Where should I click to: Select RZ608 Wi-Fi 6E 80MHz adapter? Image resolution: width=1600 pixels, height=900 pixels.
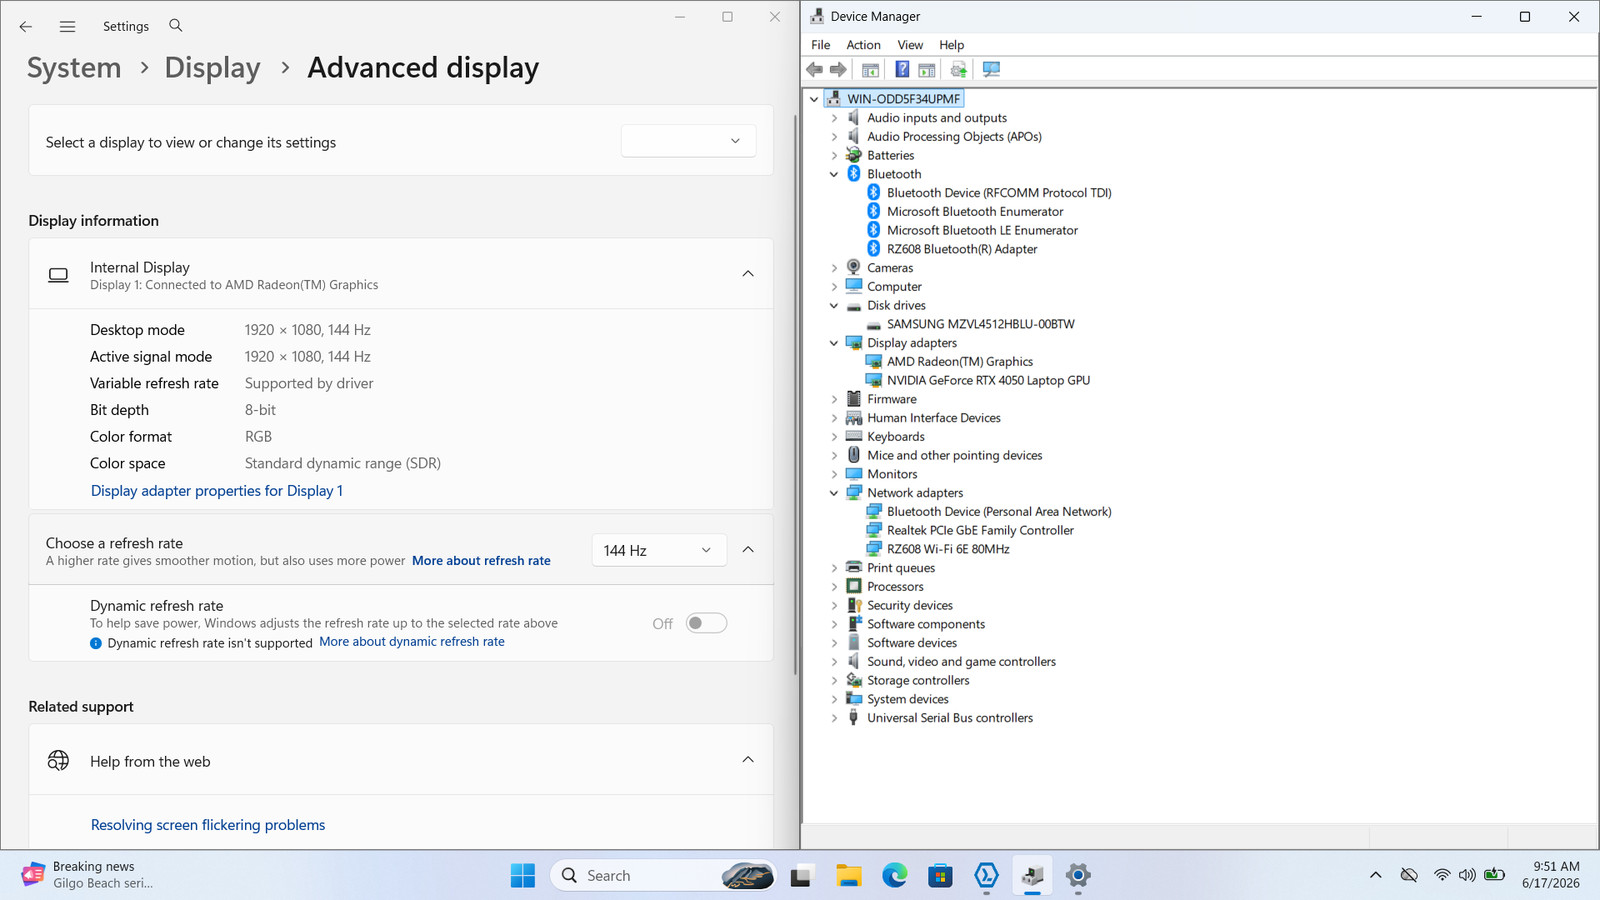click(x=948, y=549)
